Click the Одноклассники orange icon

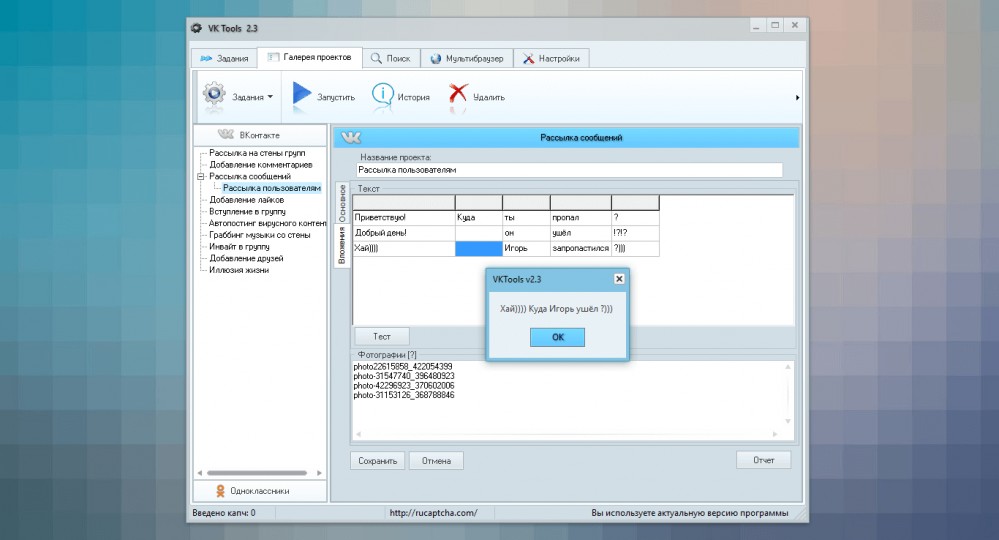pyautogui.click(x=220, y=491)
